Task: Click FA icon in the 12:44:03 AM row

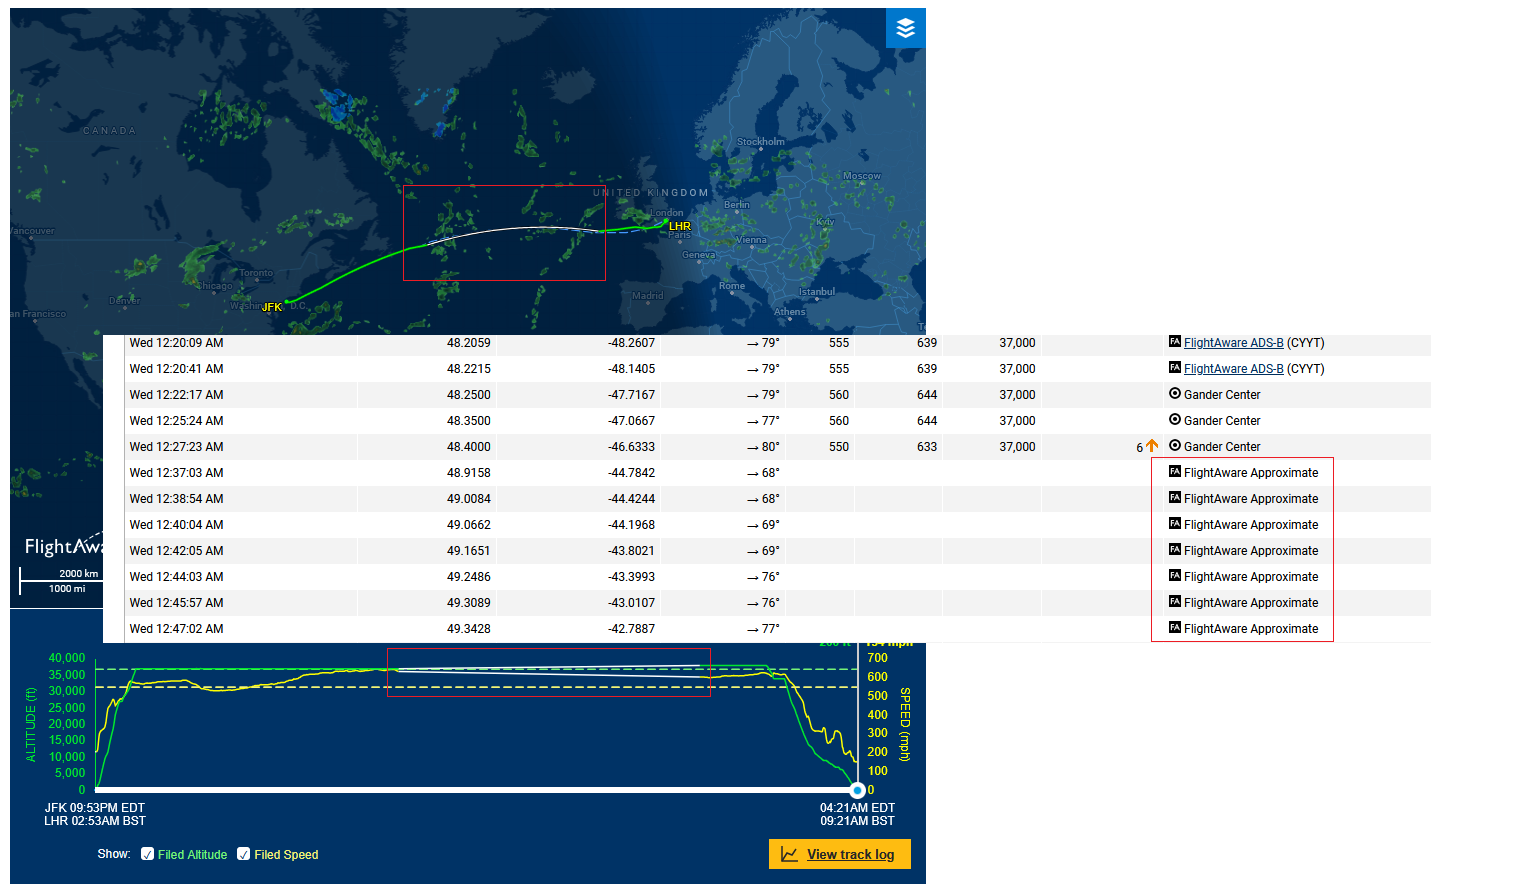Action: click(x=1175, y=576)
